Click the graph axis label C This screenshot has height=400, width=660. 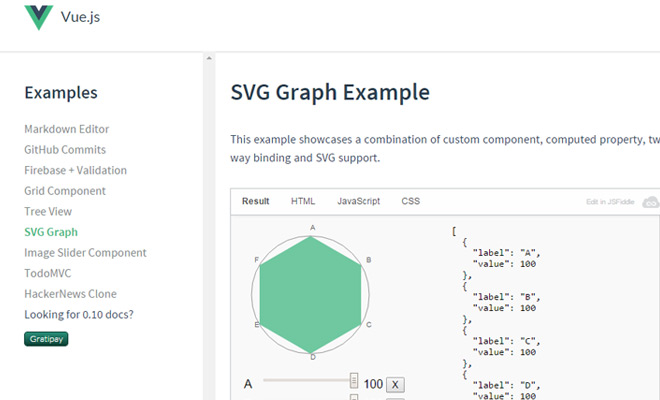[x=369, y=325]
